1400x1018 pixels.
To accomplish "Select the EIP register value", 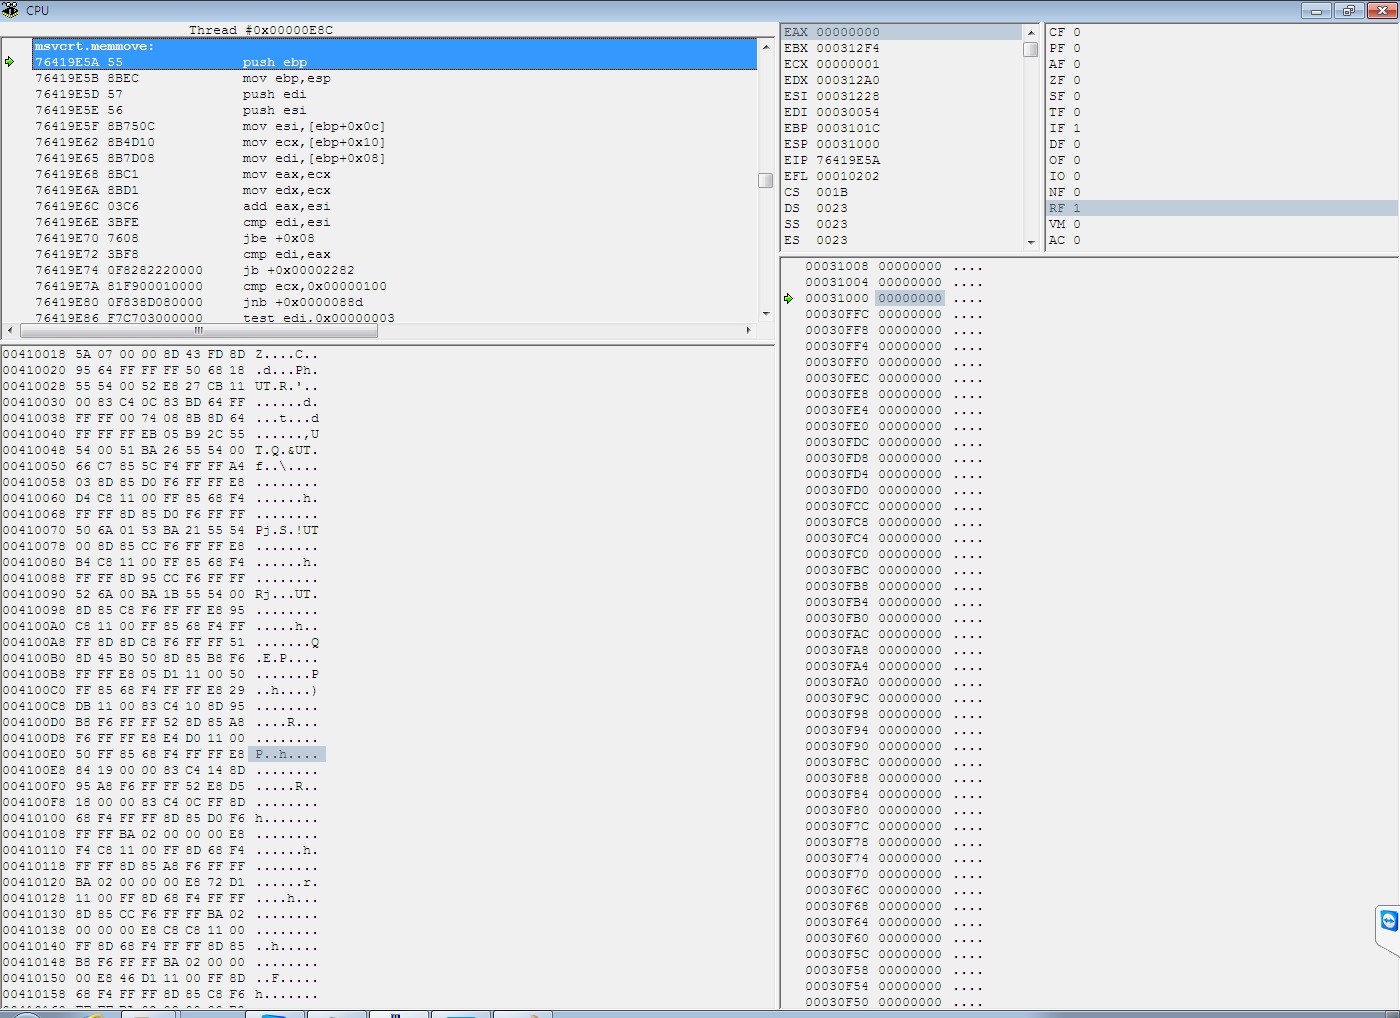I will 848,160.
